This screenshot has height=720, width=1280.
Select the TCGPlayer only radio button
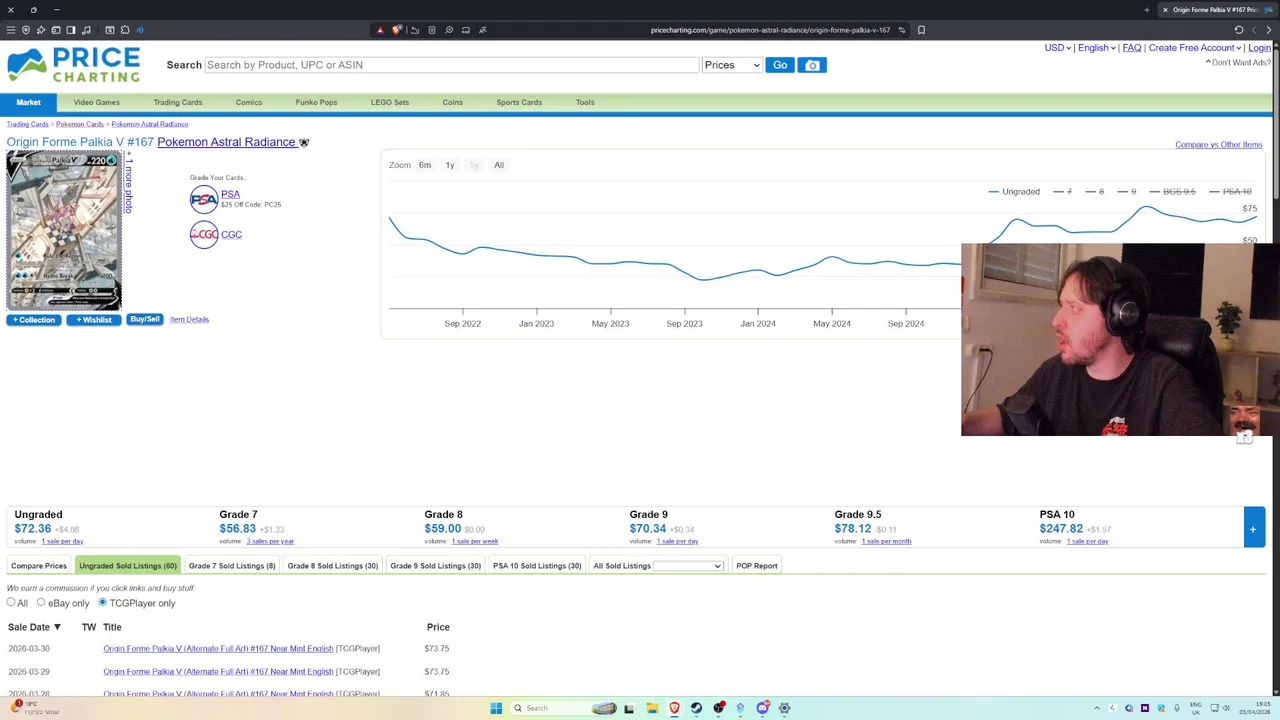click(x=102, y=603)
